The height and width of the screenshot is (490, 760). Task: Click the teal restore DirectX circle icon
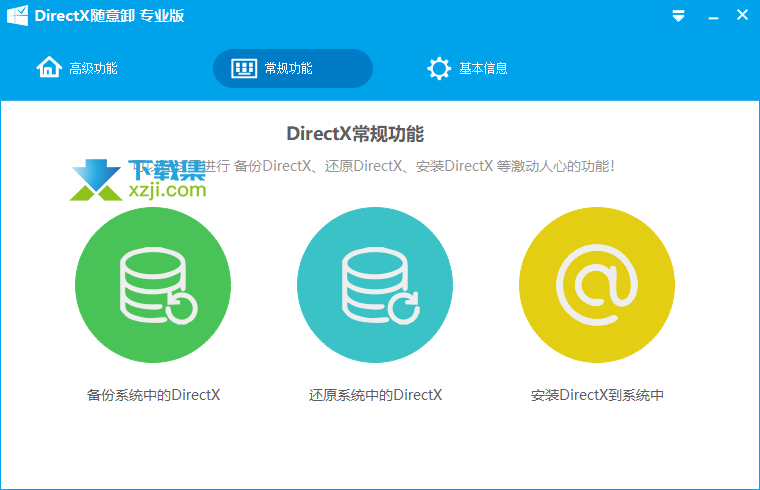375,285
